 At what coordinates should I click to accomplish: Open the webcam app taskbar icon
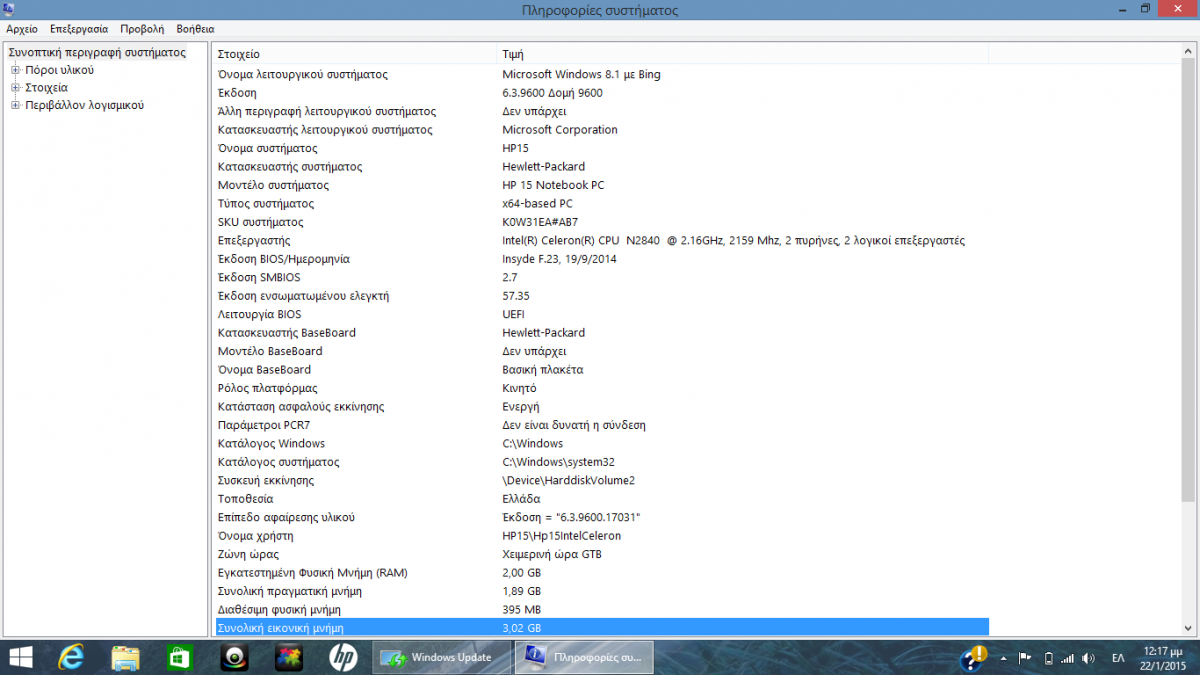pyautogui.click(x=234, y=657)
